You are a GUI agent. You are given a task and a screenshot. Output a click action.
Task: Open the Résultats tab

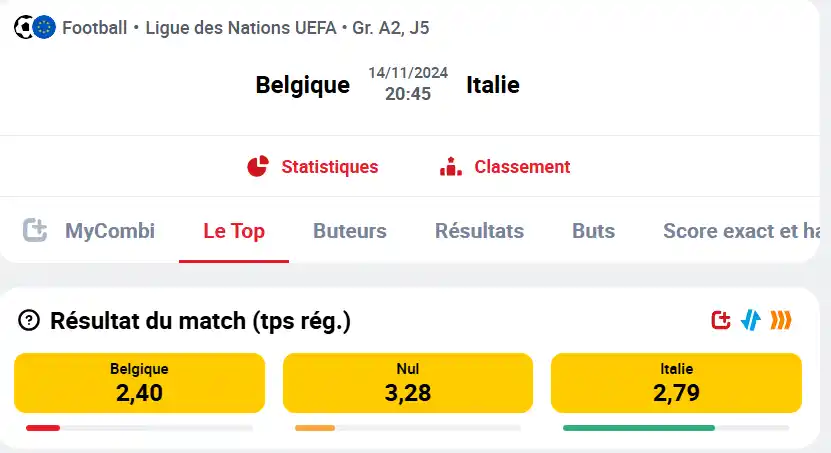coord(480,231)
